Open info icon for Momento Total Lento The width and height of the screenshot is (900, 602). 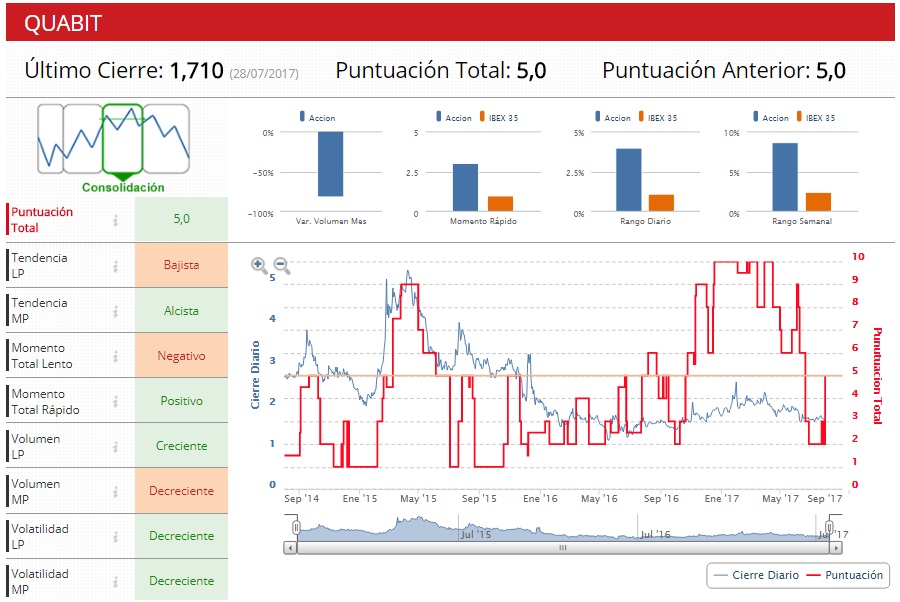tap(116, 356)
